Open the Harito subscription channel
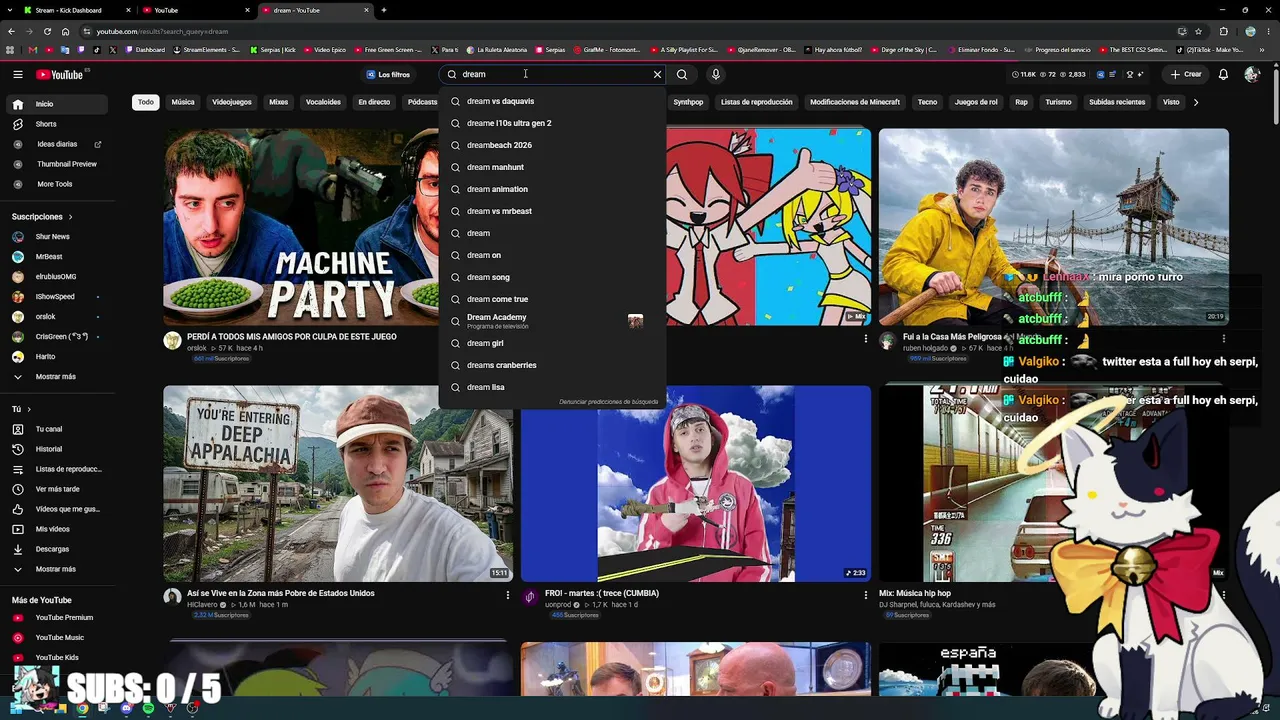This screenshot has height=720, width=1280. pyautogui.click(x=57, y=357)
